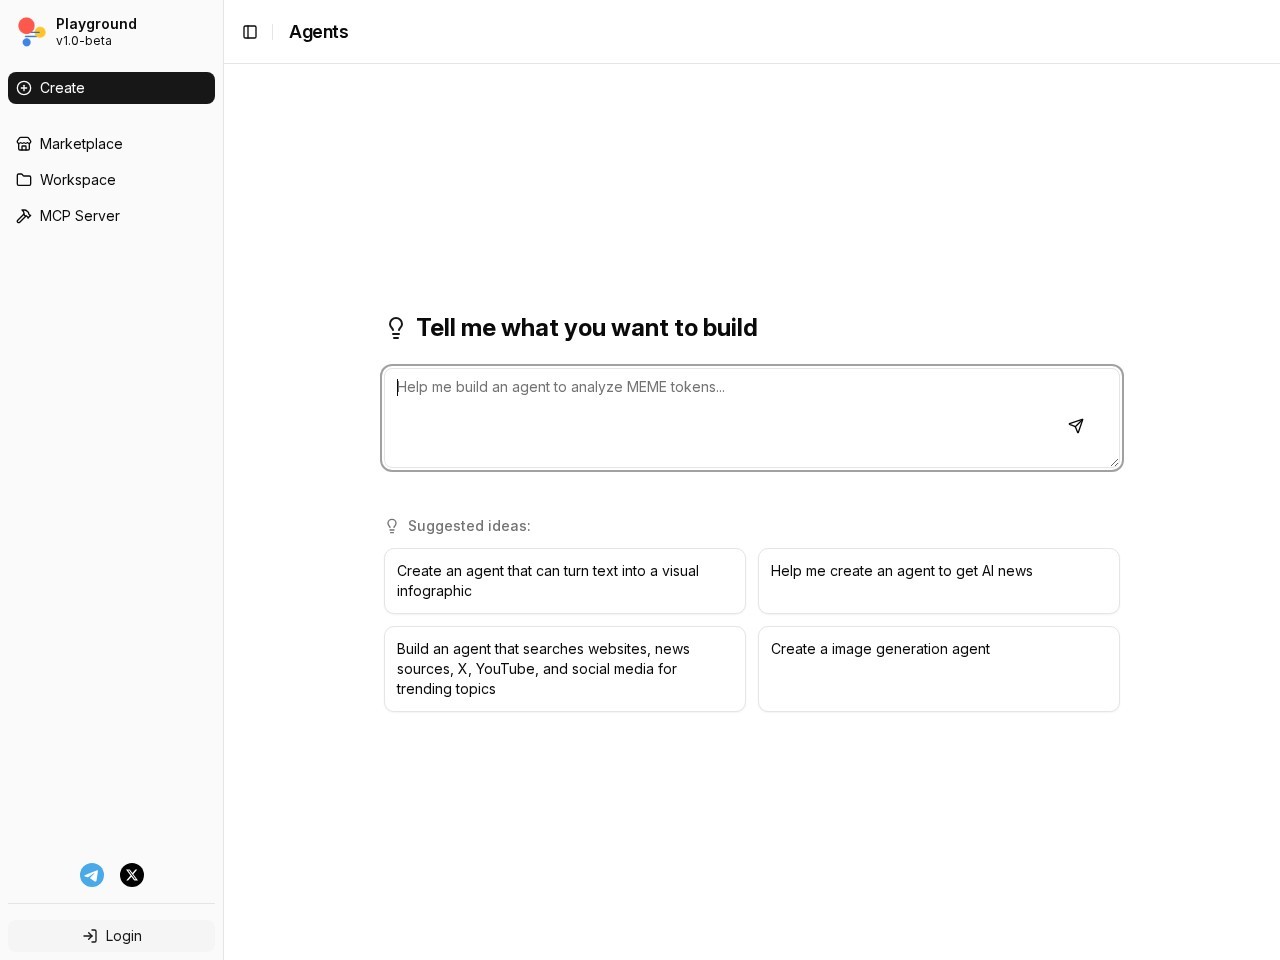Click the Playground logo icon
This screenshot has width=1280, height=960.
coord(32,32)
